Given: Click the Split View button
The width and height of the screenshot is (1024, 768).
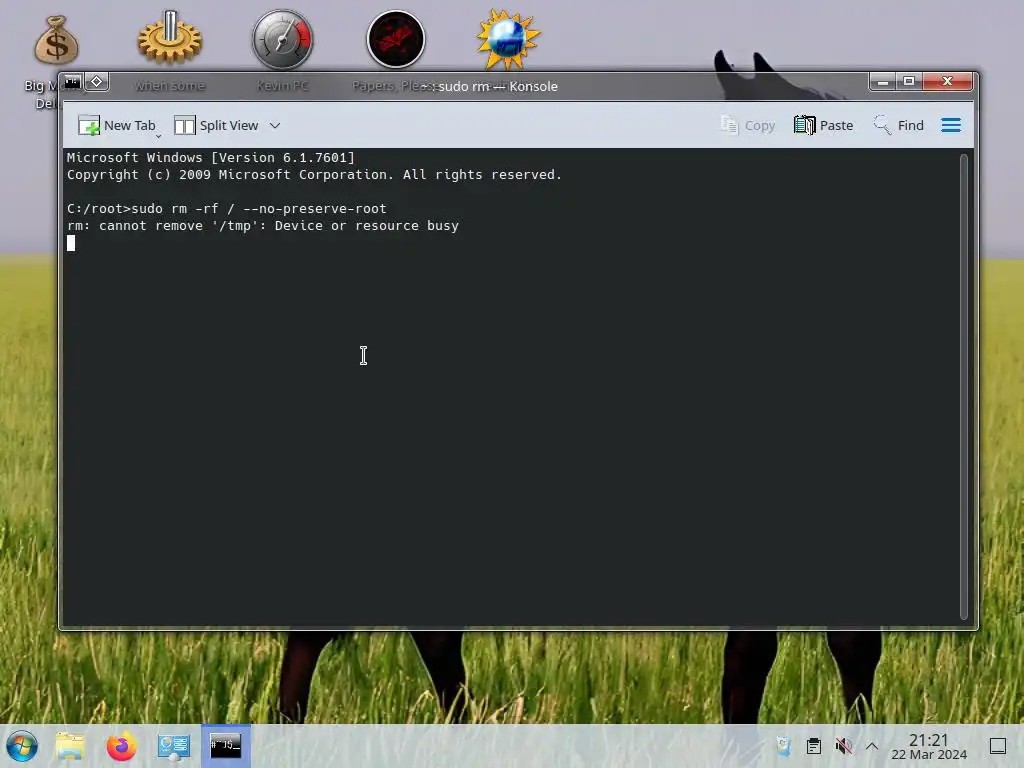Looking at the screenshot, I should 216,125.
